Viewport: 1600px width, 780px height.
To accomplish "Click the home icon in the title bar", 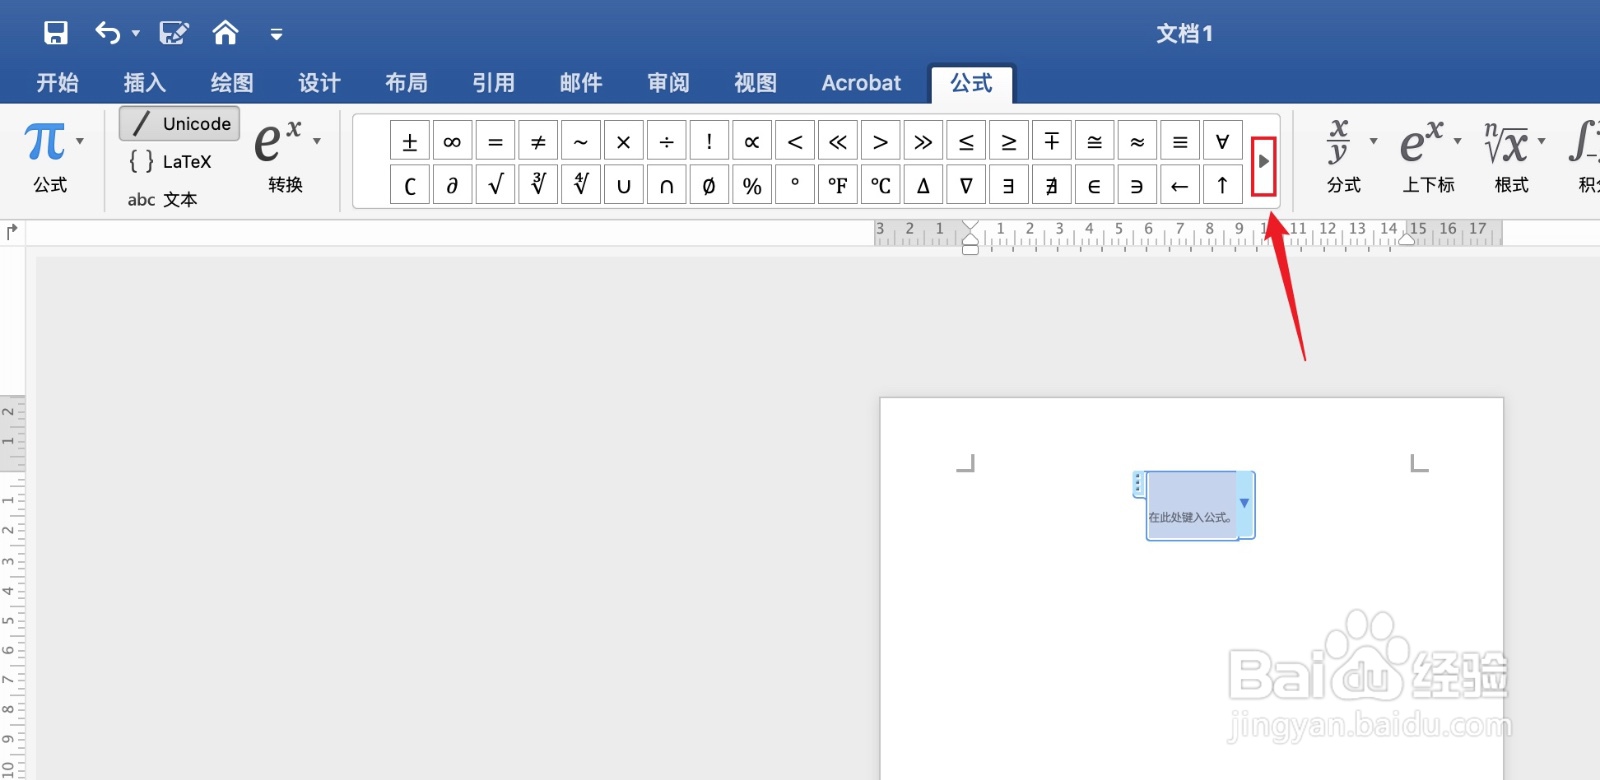I will pos(226,33).
